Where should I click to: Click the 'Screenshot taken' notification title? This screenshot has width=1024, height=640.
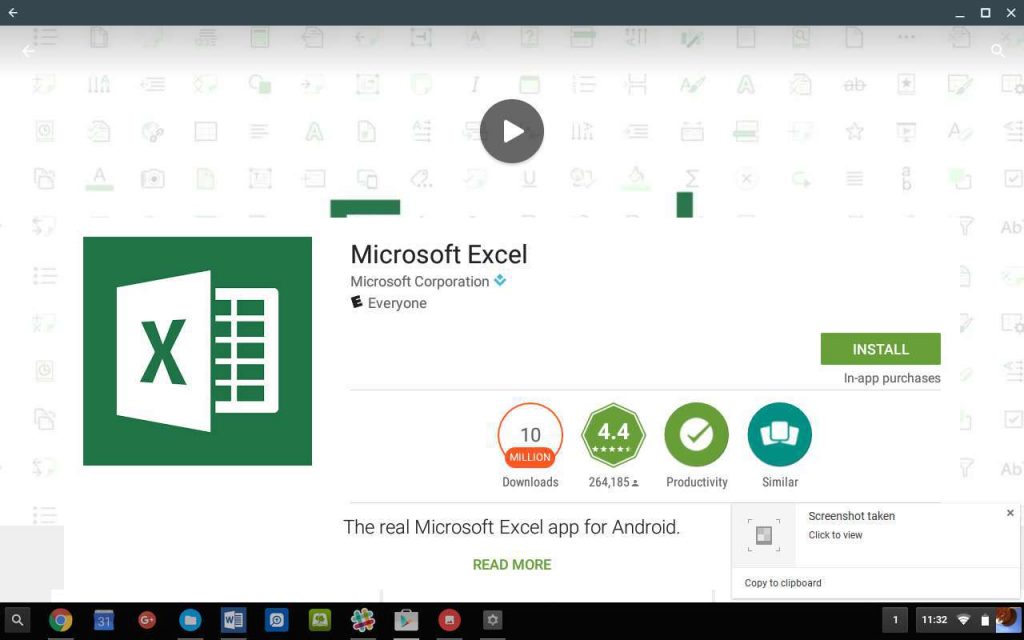pos(852,516)
